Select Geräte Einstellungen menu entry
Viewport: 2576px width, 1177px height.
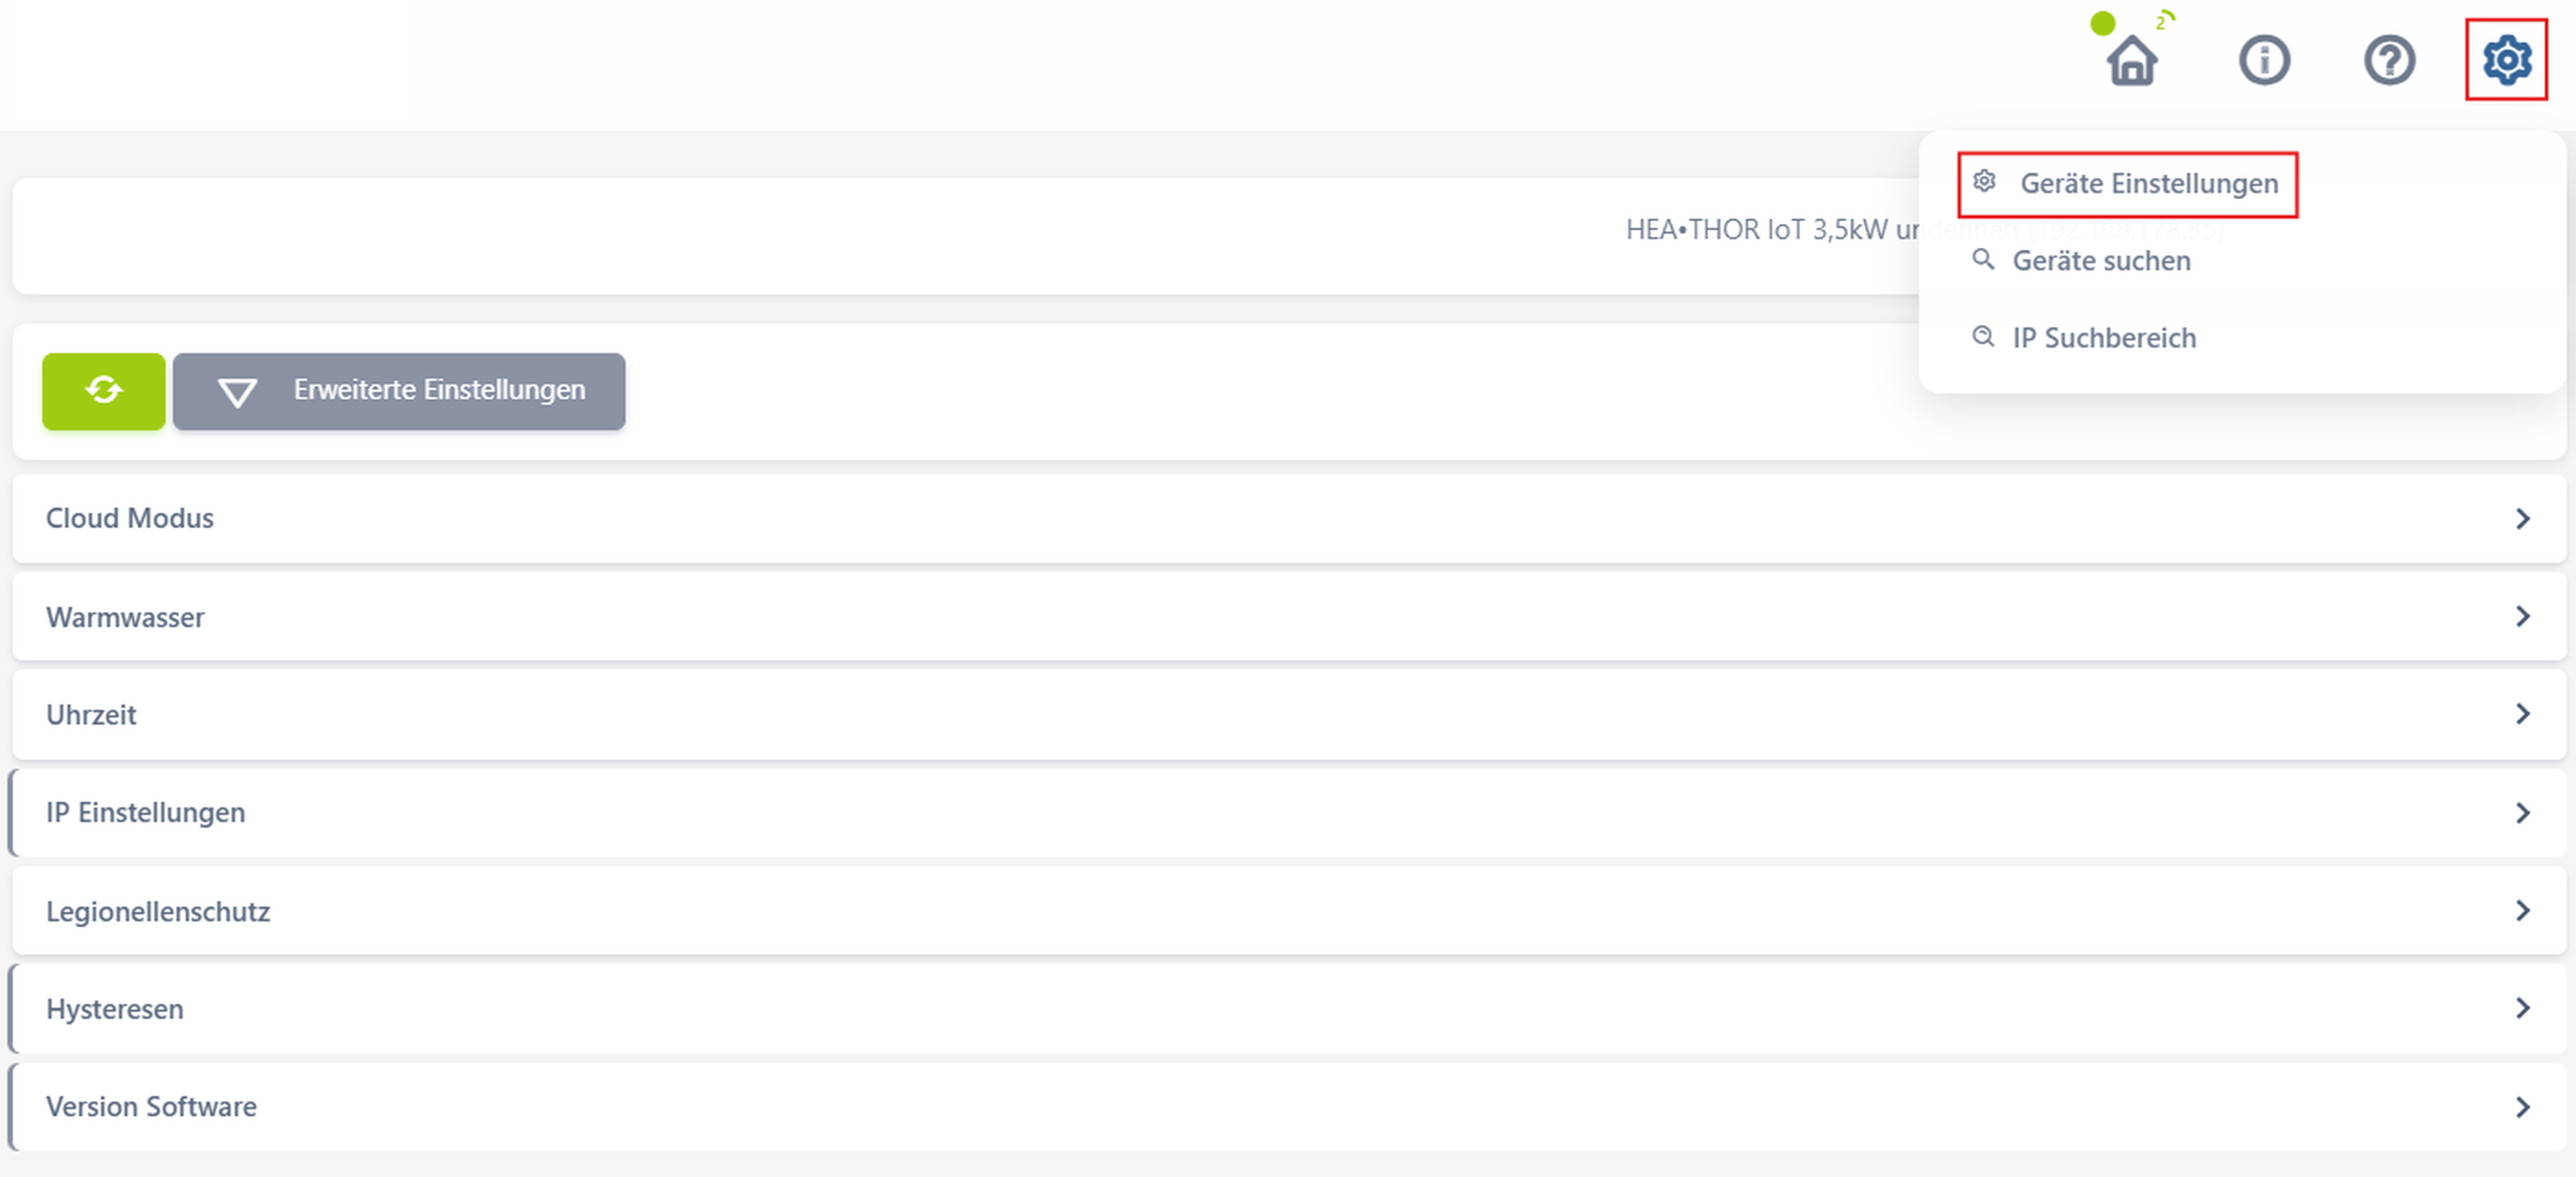[2148, 184]
